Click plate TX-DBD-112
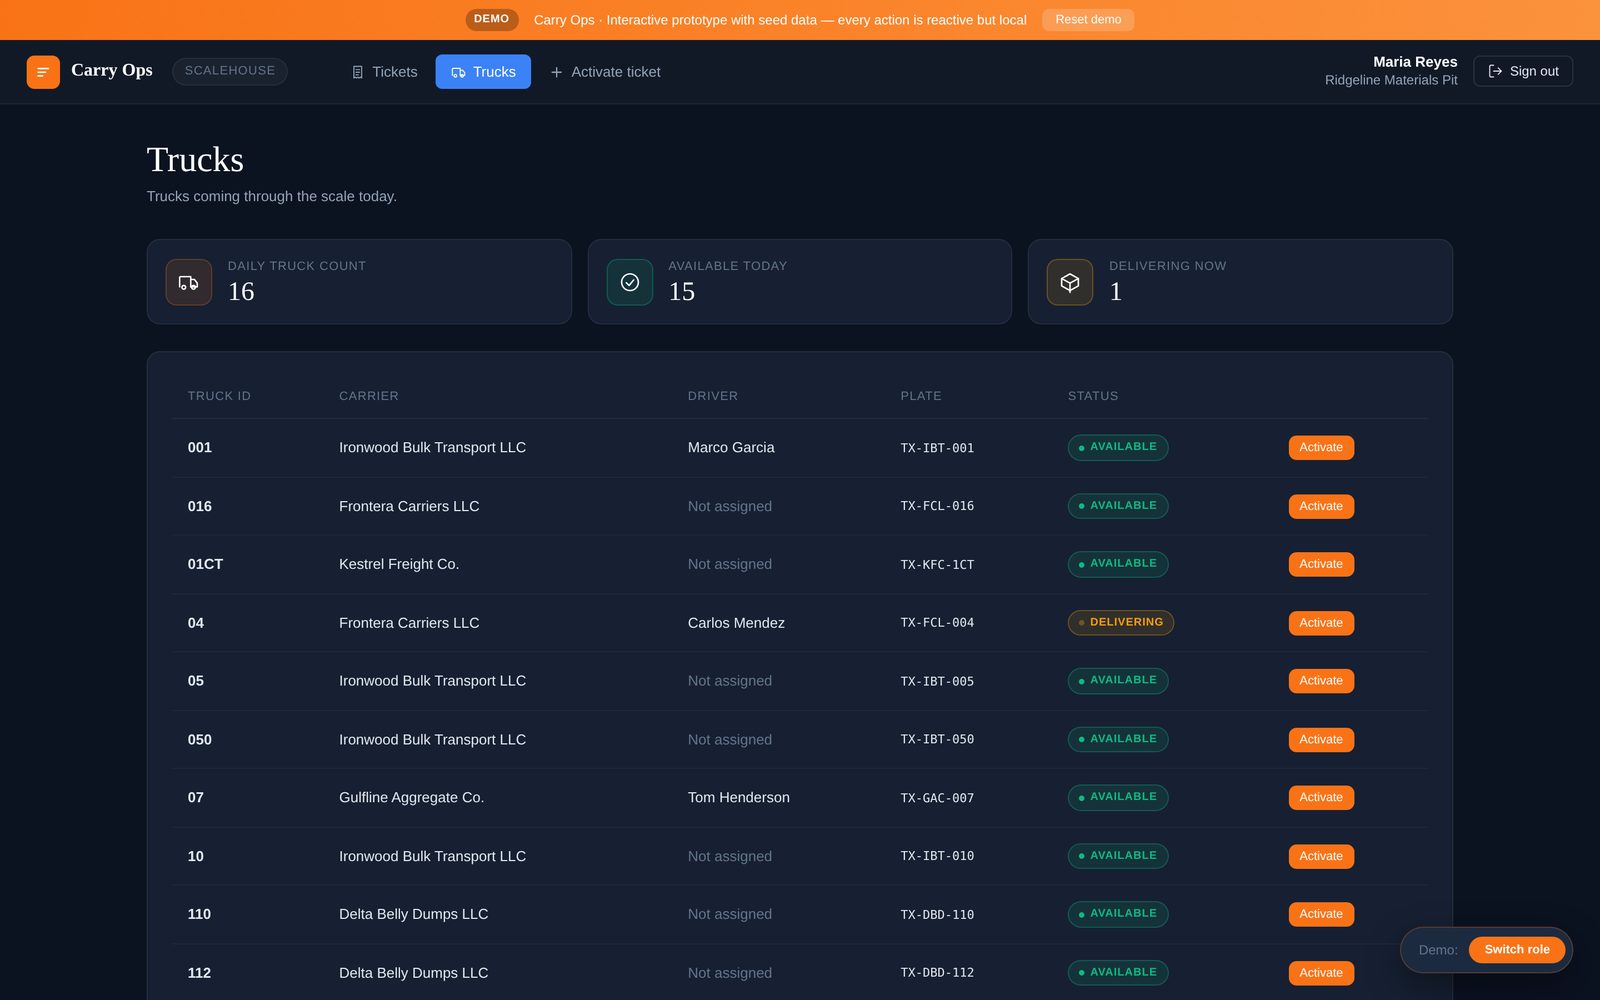This screenshot has height=1000, width=1600. 937,973
